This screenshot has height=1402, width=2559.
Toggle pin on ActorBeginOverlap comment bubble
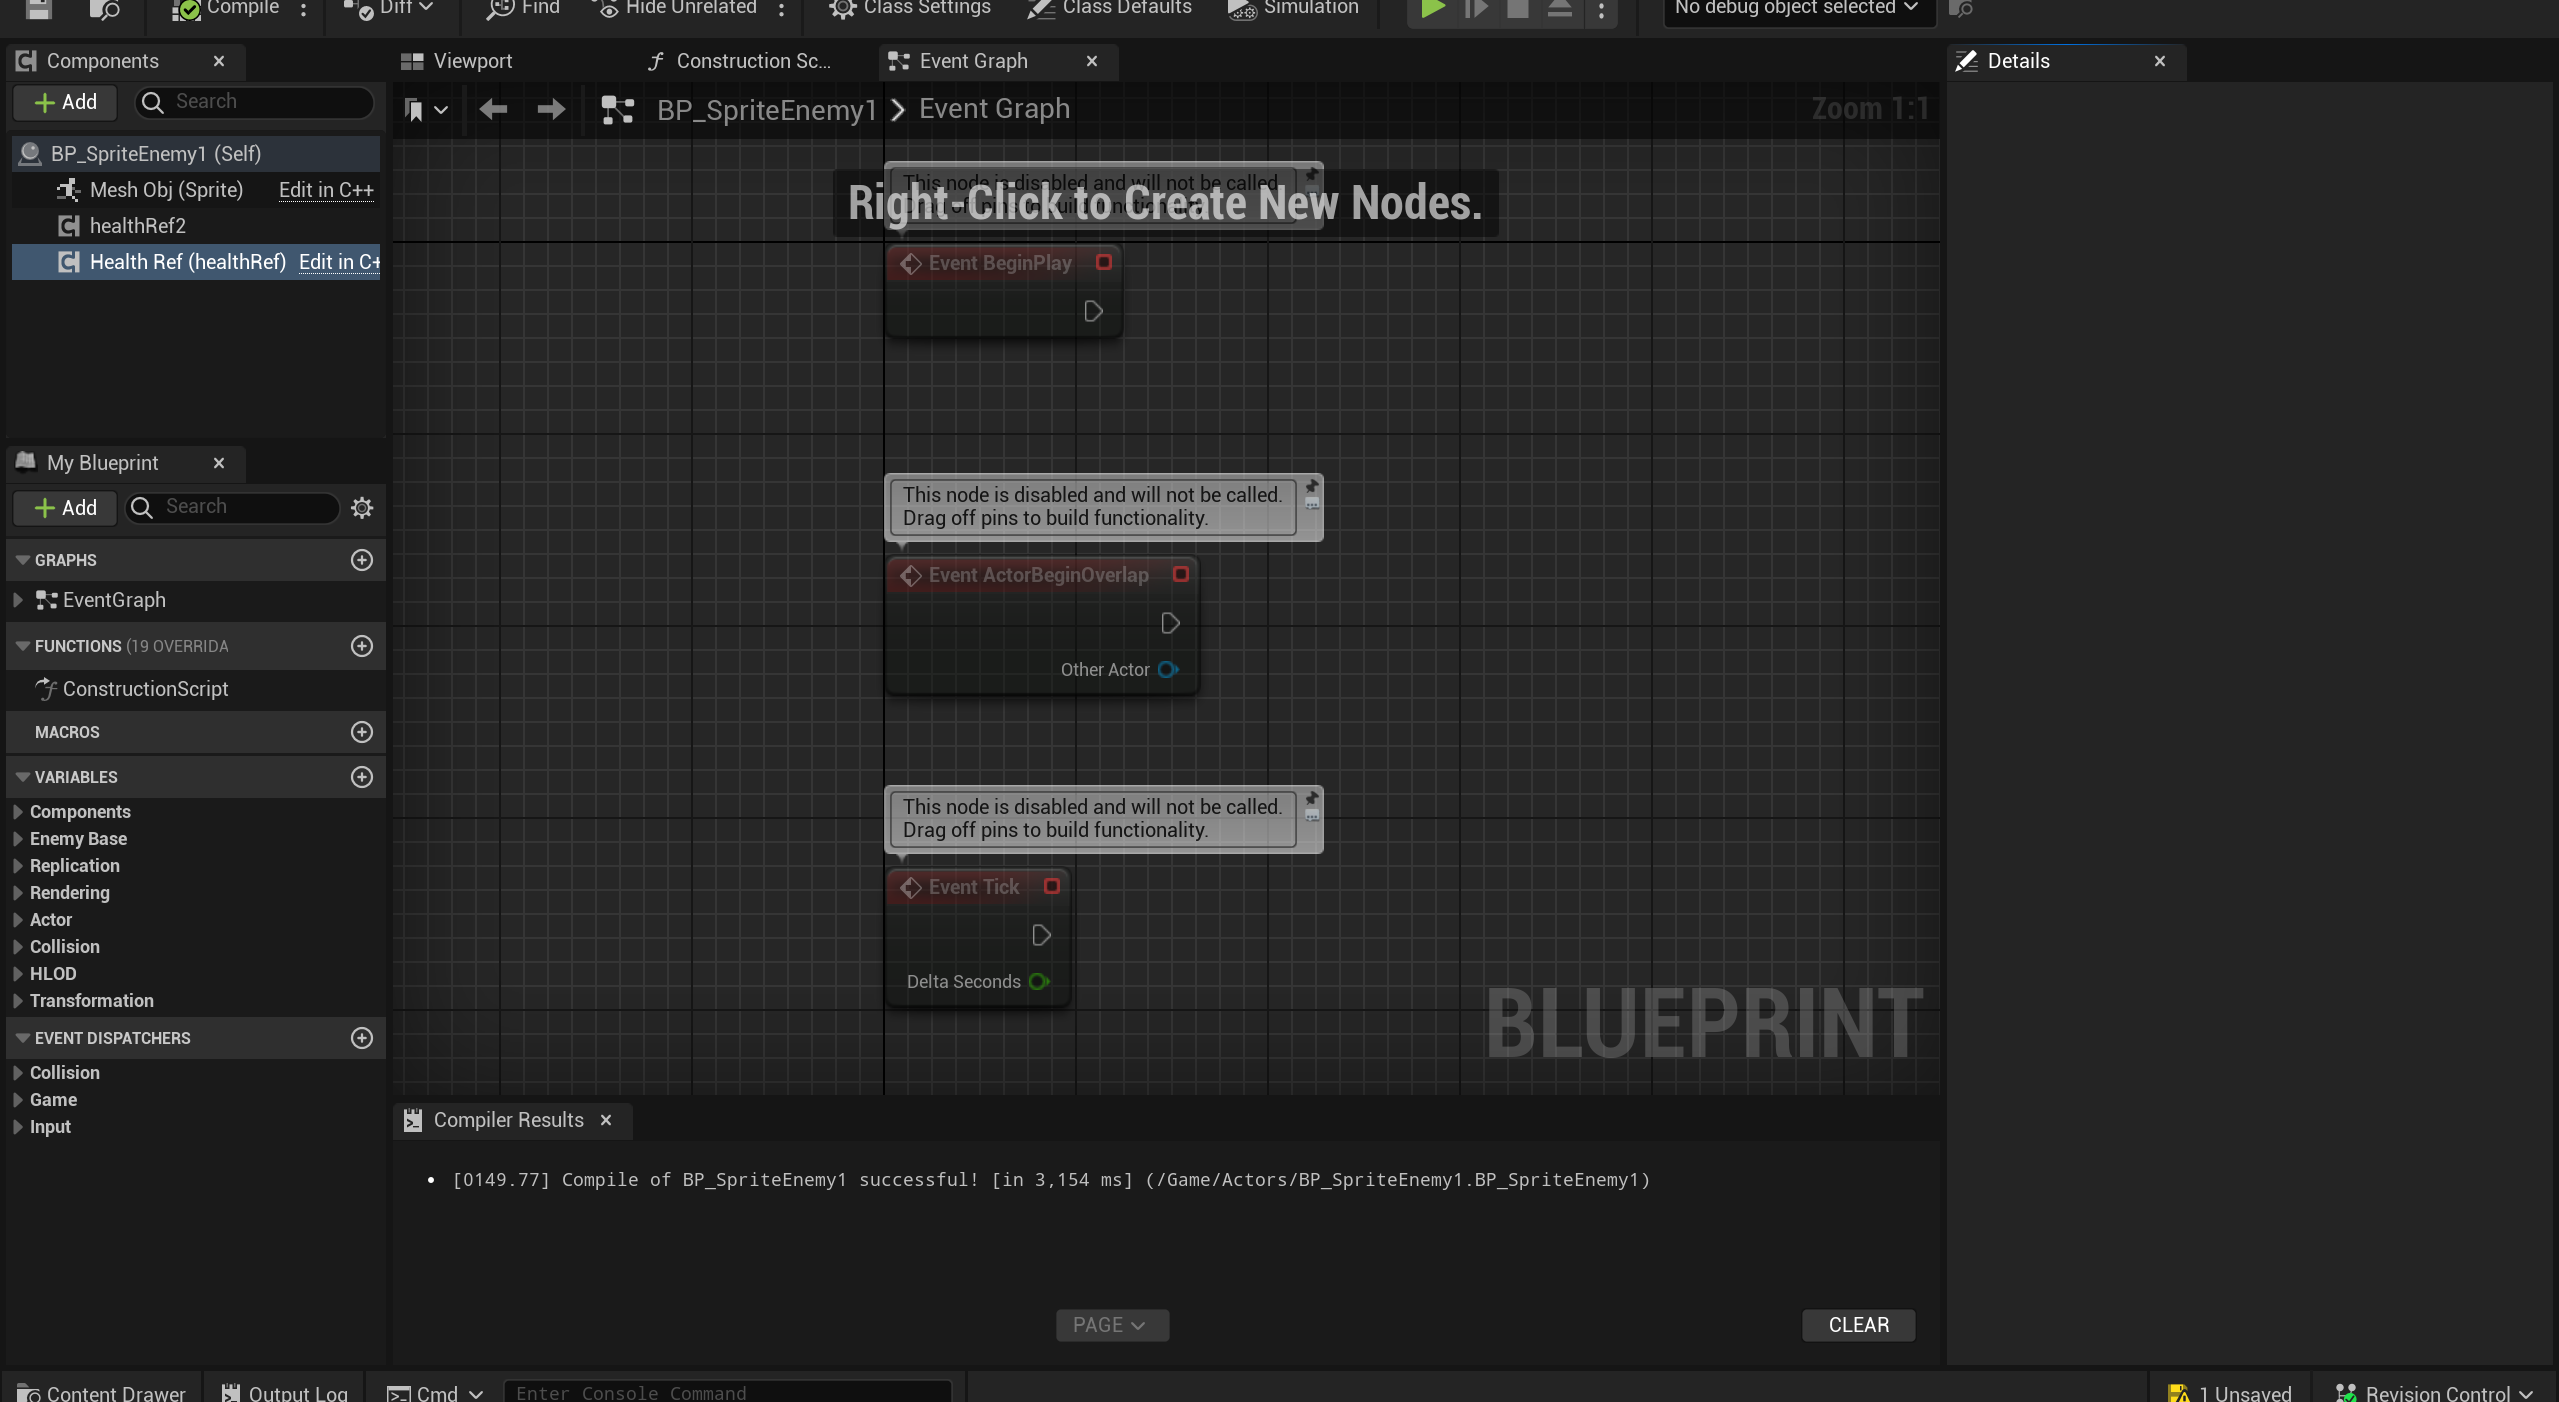click(1312, 487)
